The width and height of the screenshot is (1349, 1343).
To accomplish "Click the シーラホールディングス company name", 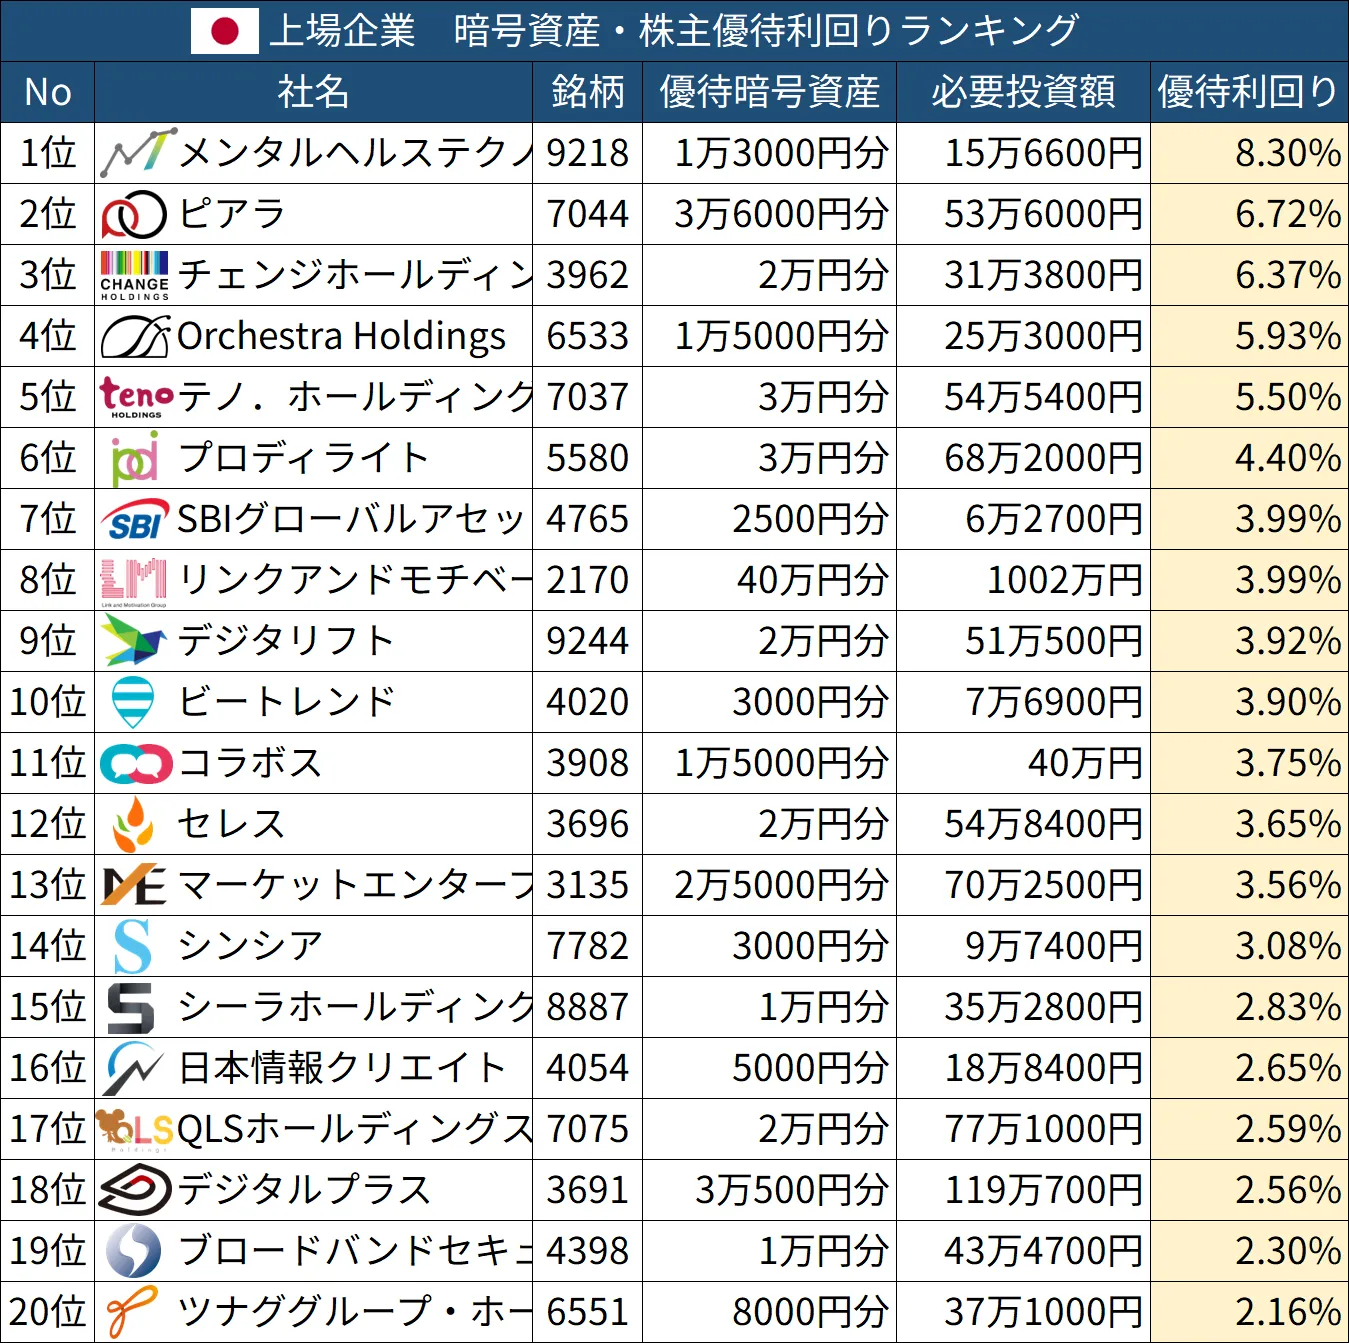I will (x=350, y=1007).
